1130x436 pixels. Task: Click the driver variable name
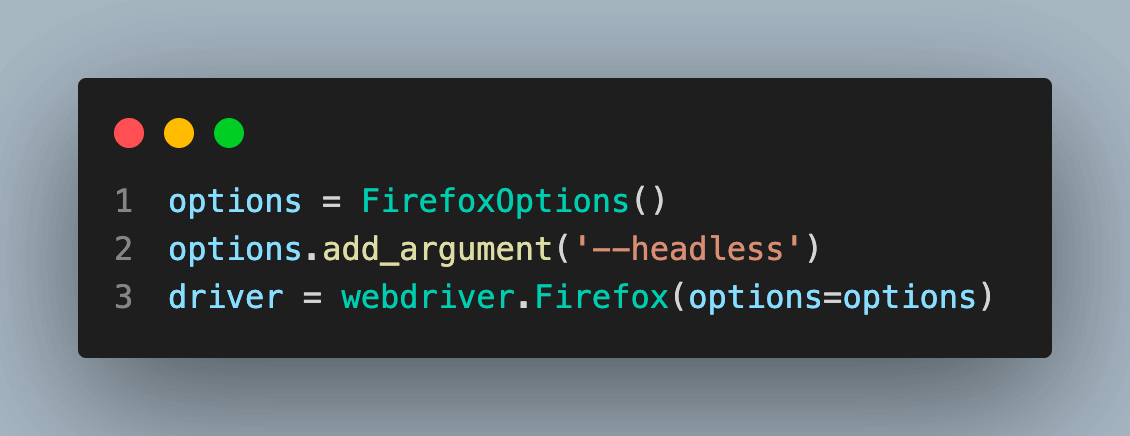point(226,298)
